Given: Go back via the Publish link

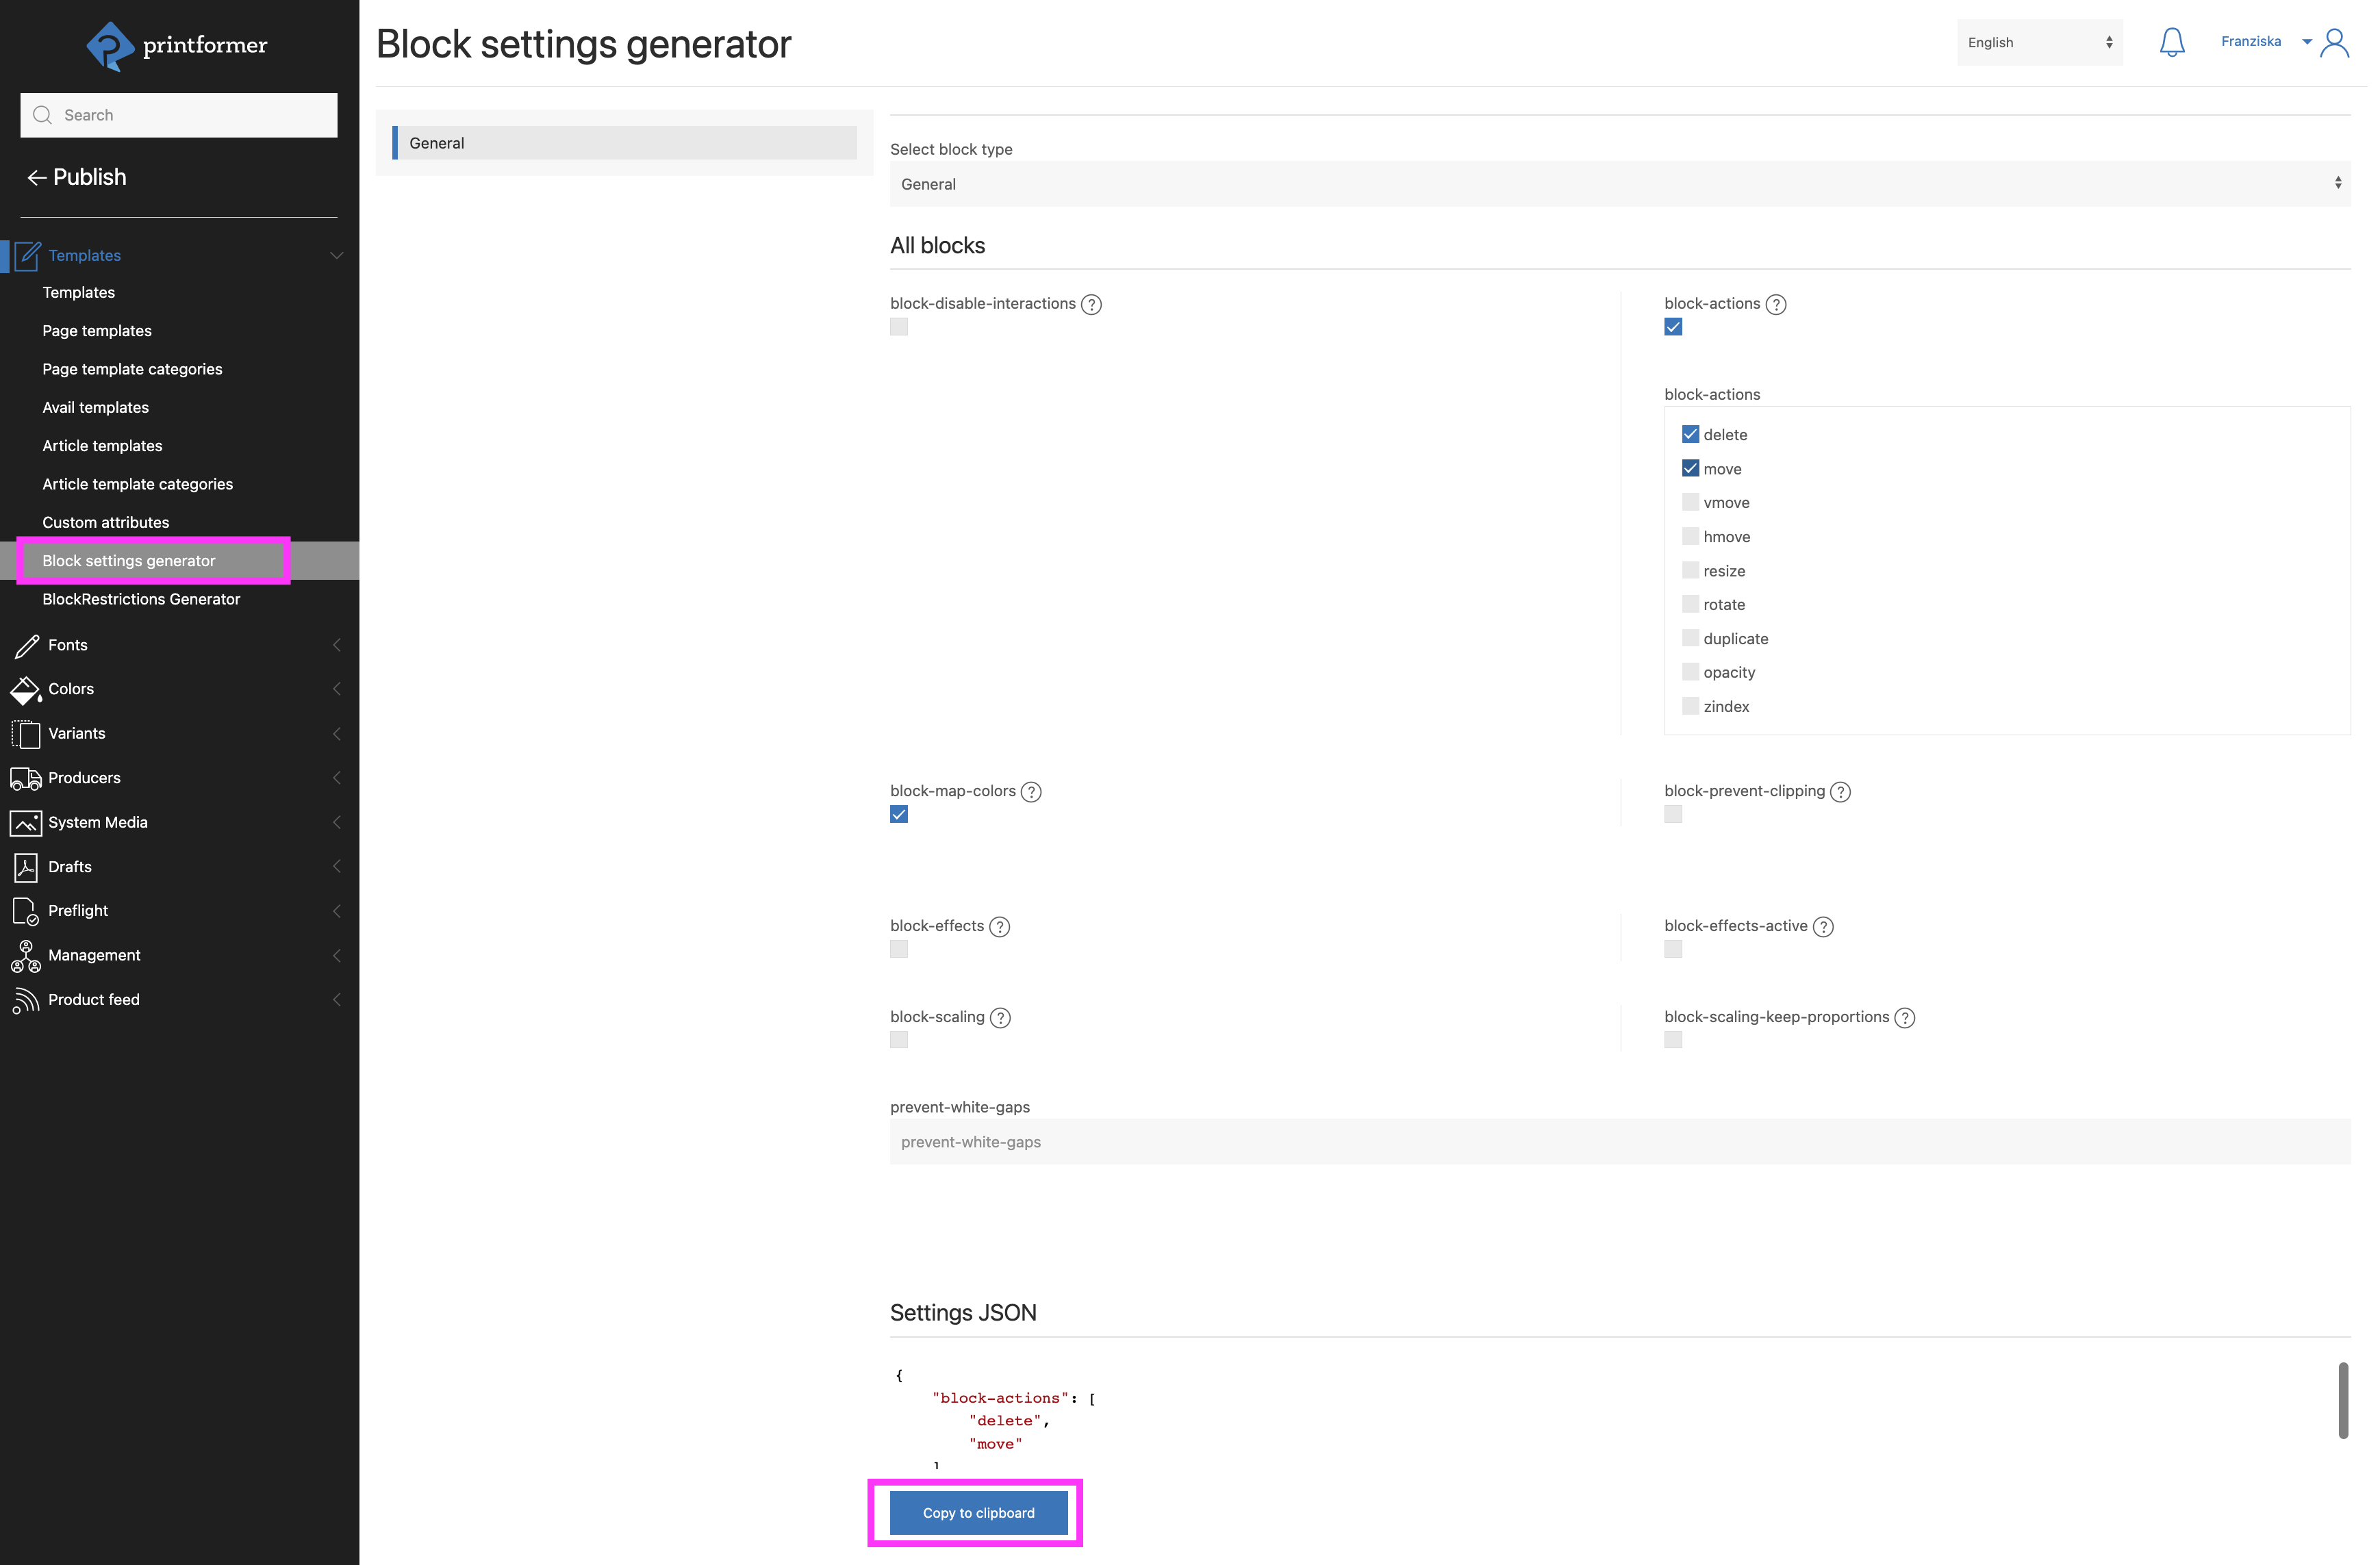Looking at the screenshot, I should pyautogui.click(x=76, y=177).
